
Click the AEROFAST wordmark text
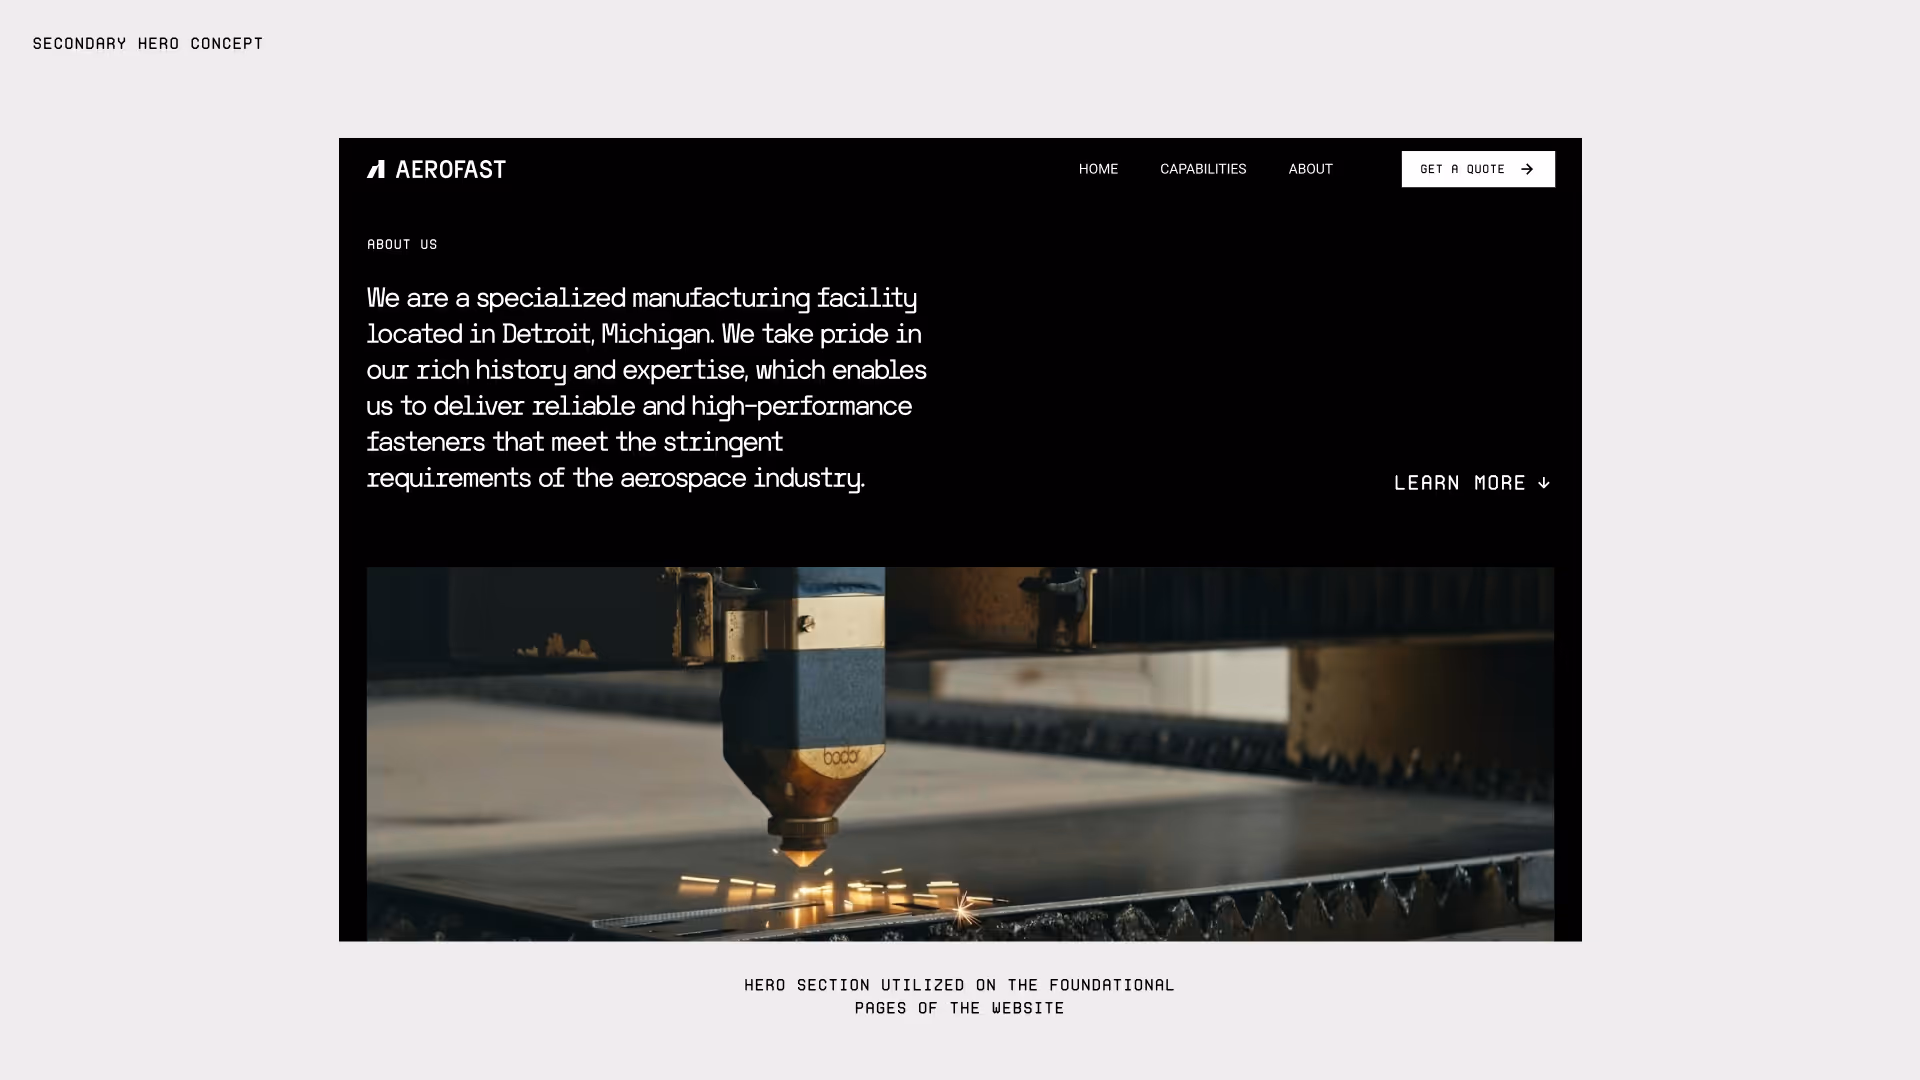451,170
